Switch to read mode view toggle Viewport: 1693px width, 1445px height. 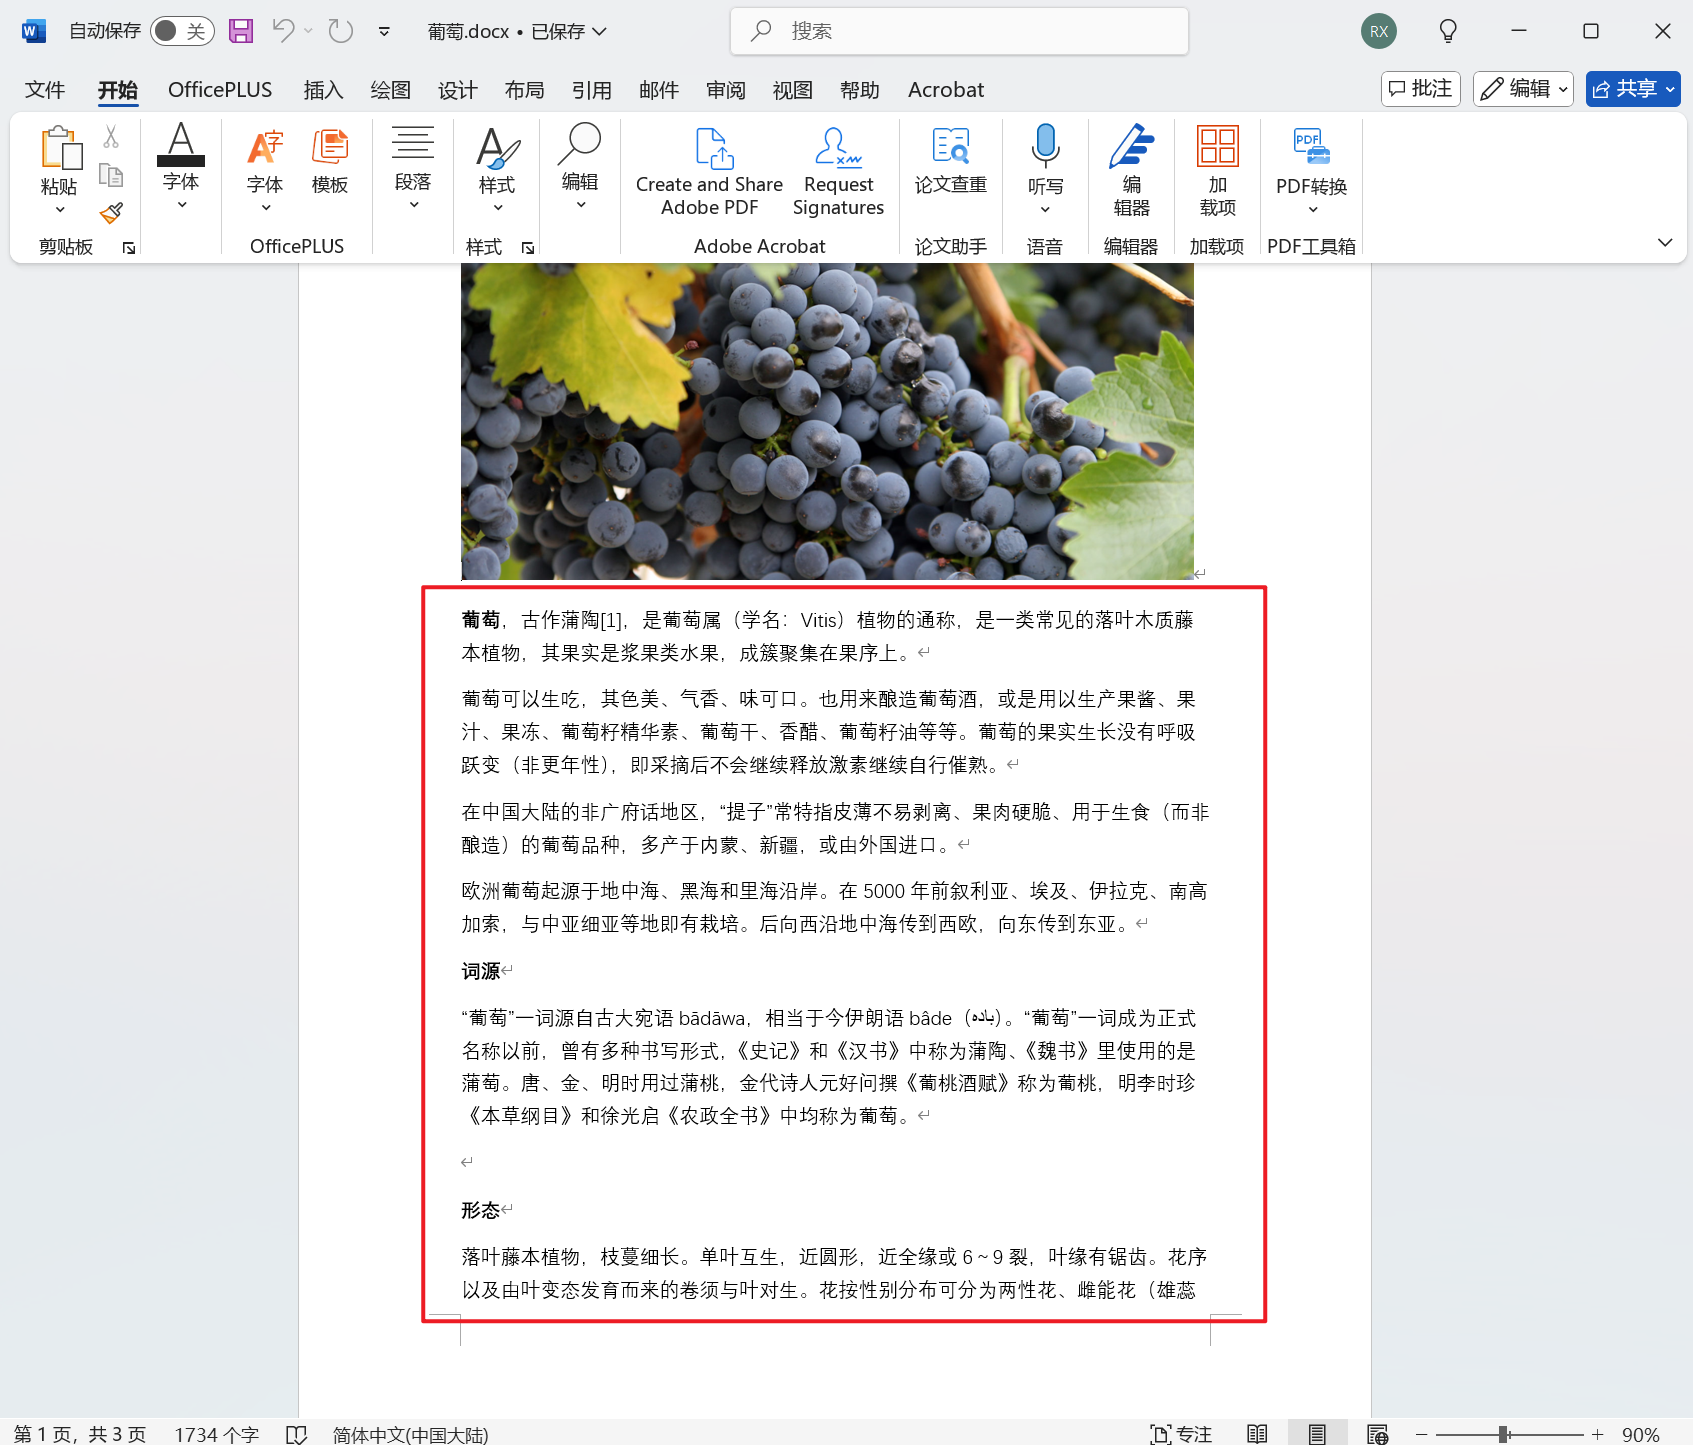tap(1256, 1433)
